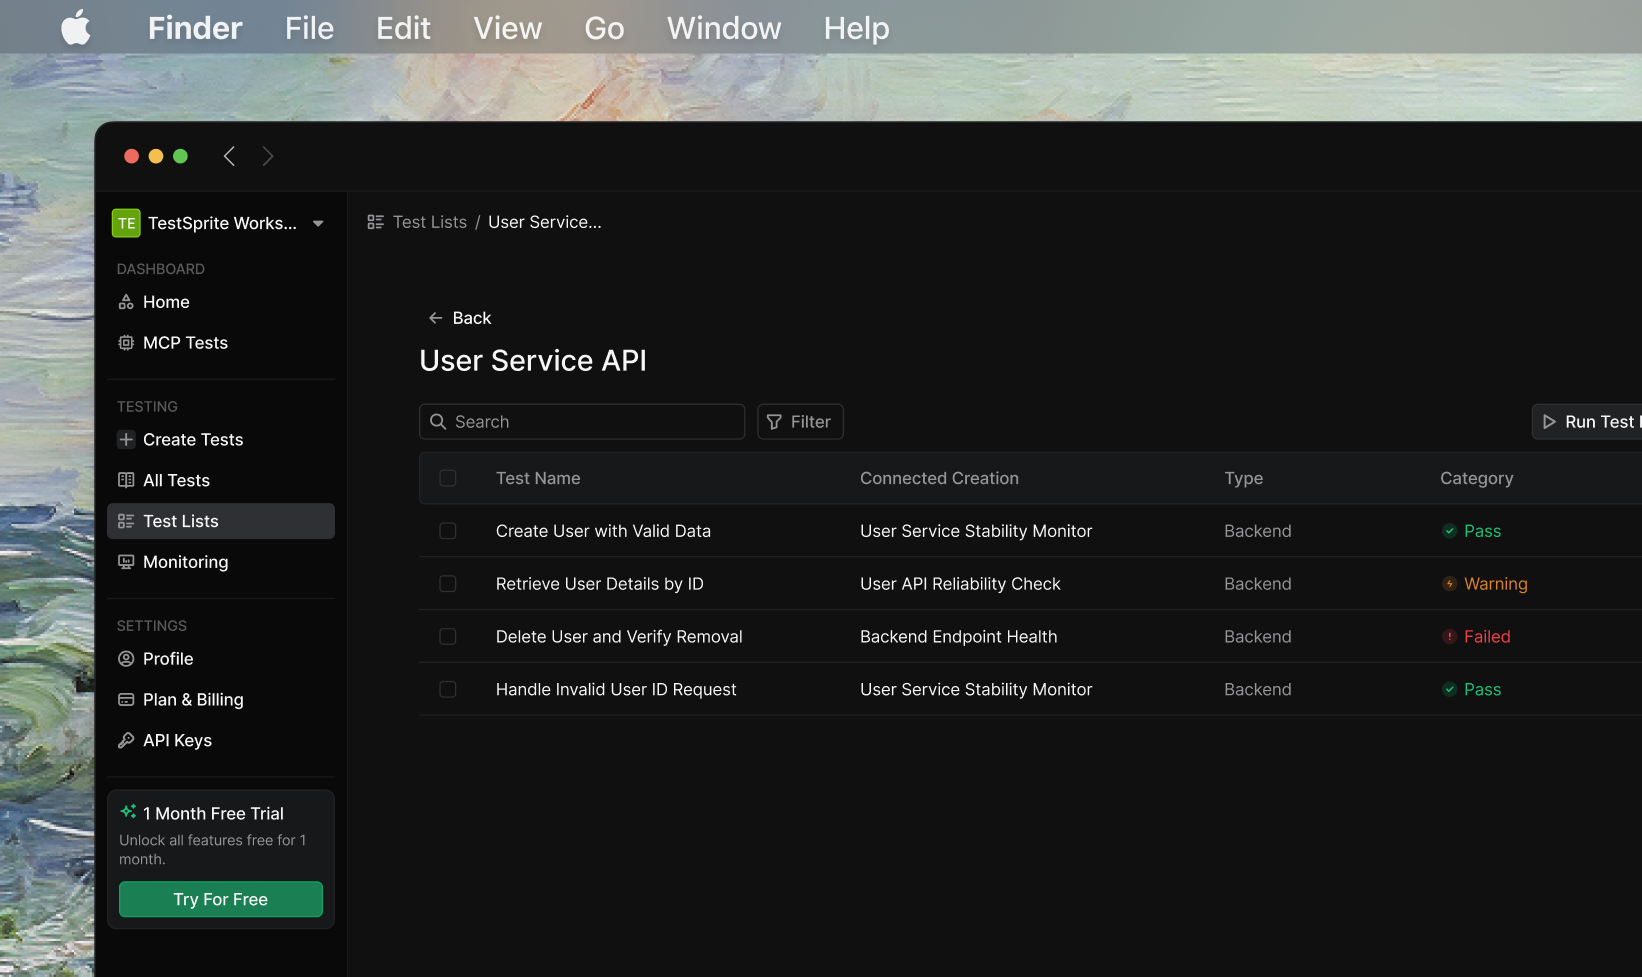Click the Pass icon for Create User row

(x=1449, y=531)
